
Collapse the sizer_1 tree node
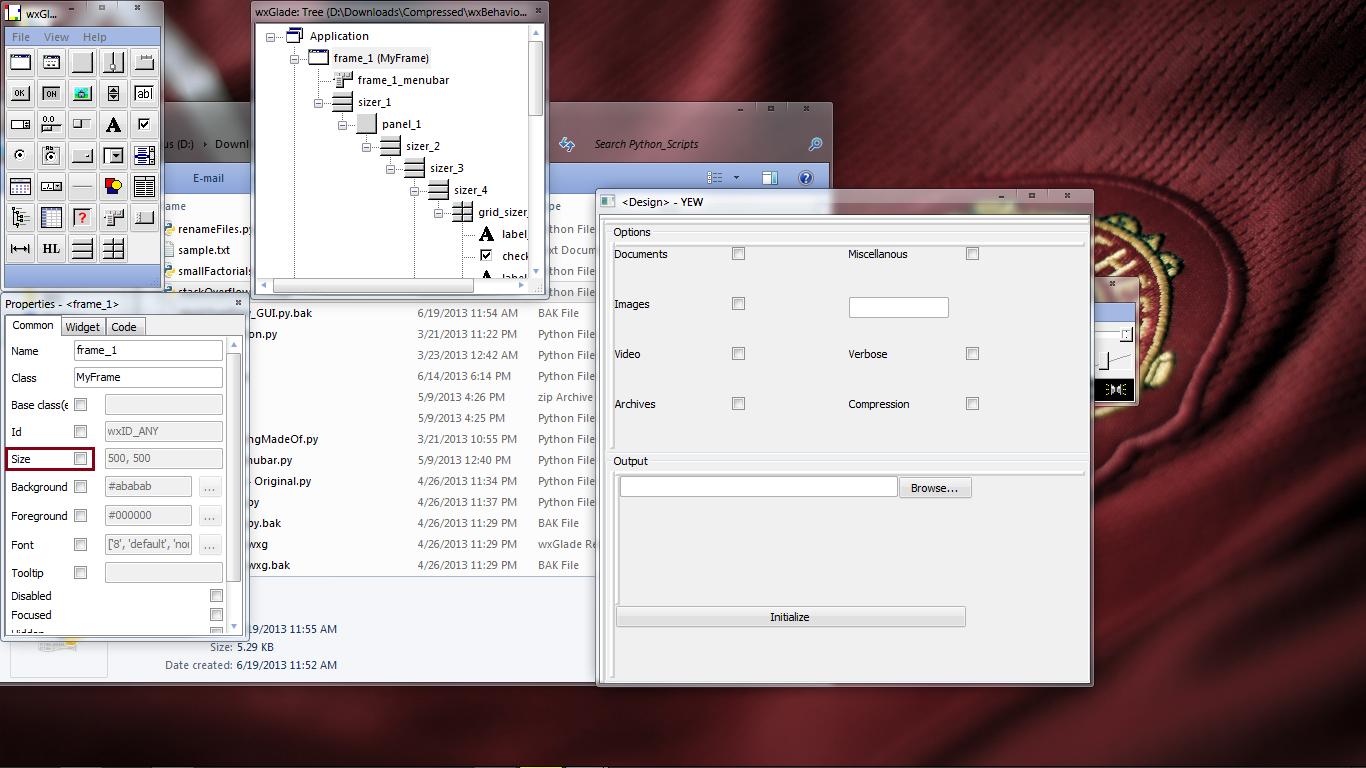(x=318, y=103)
